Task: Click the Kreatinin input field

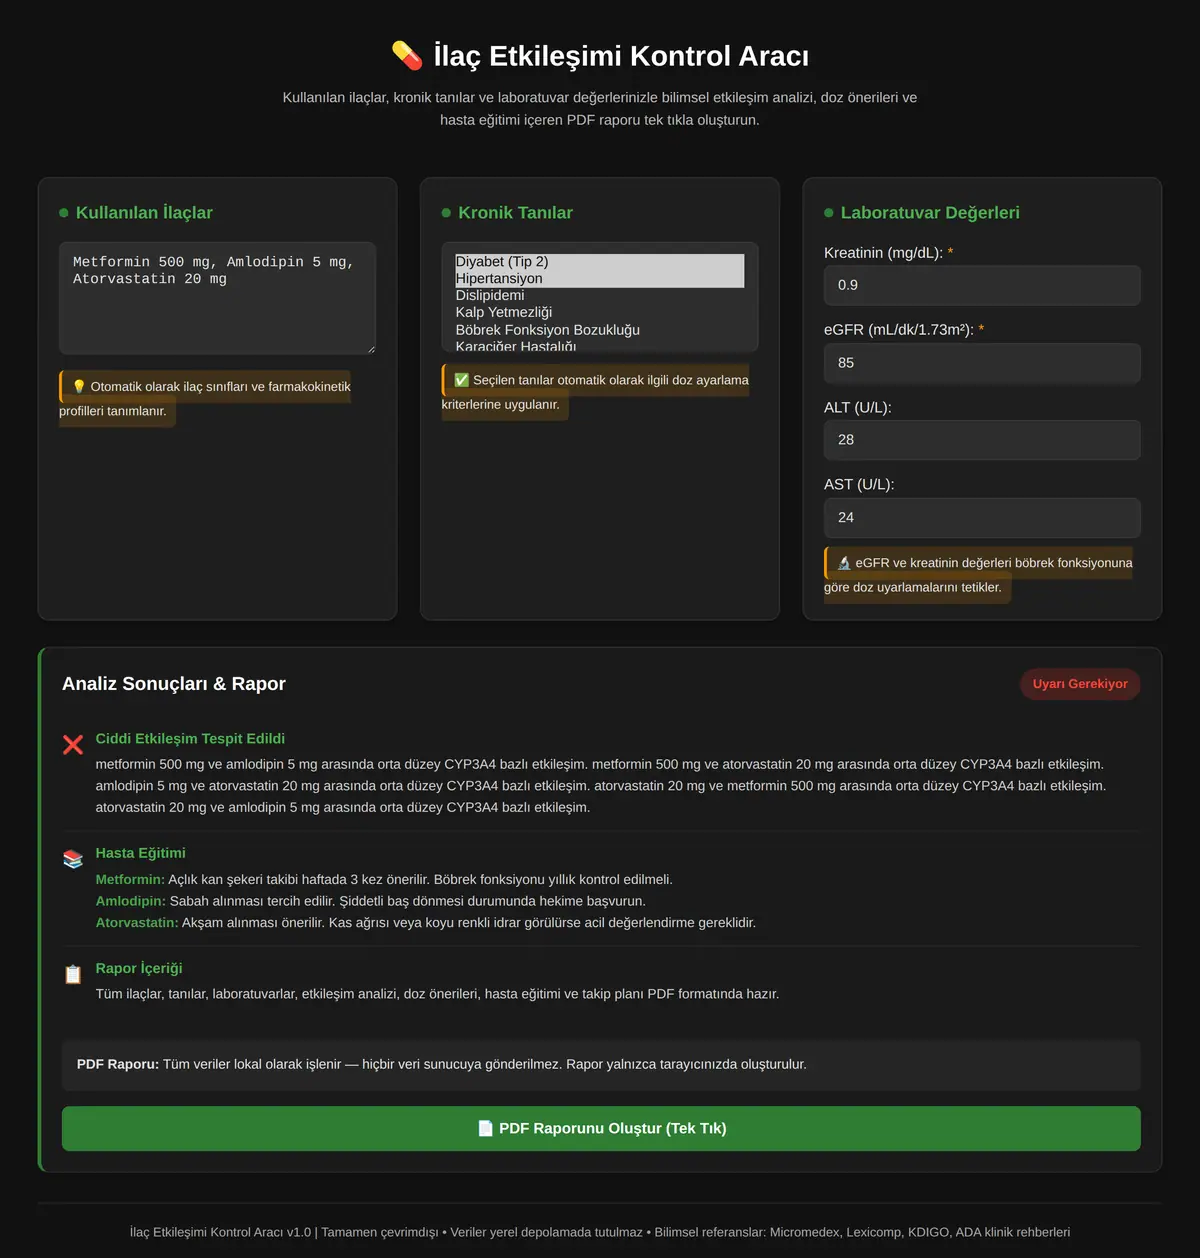Action: tap(982, 285)
